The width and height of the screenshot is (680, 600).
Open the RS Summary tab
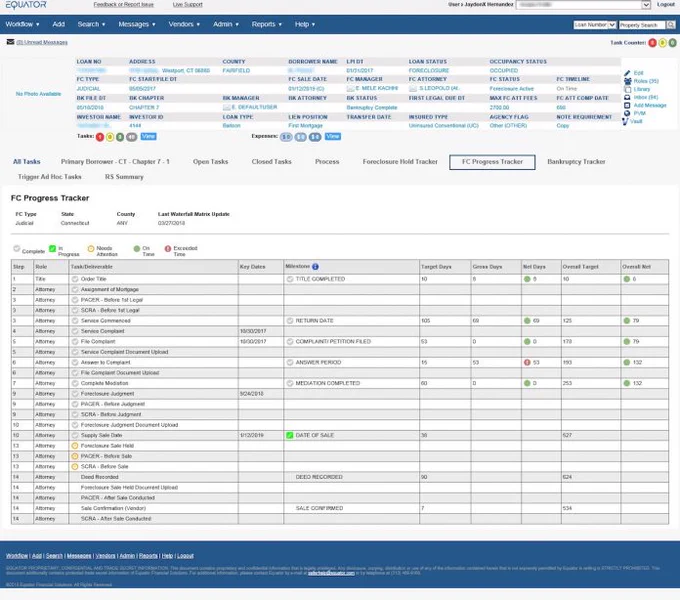[124, 177]
